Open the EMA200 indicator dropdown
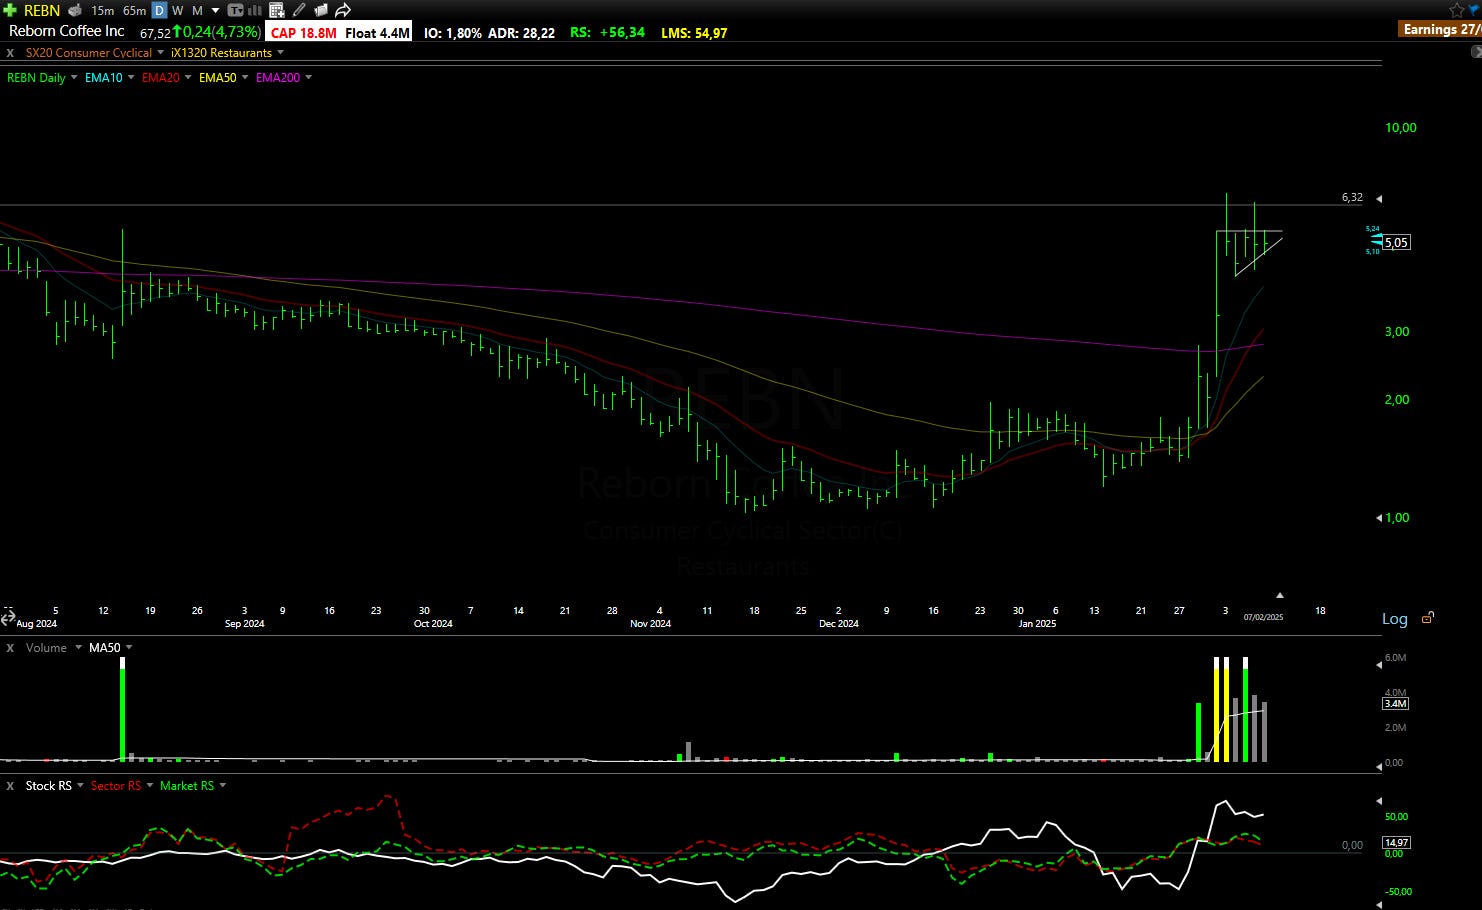The height and width of the screenshot is (910, 1482). [308, 78]
